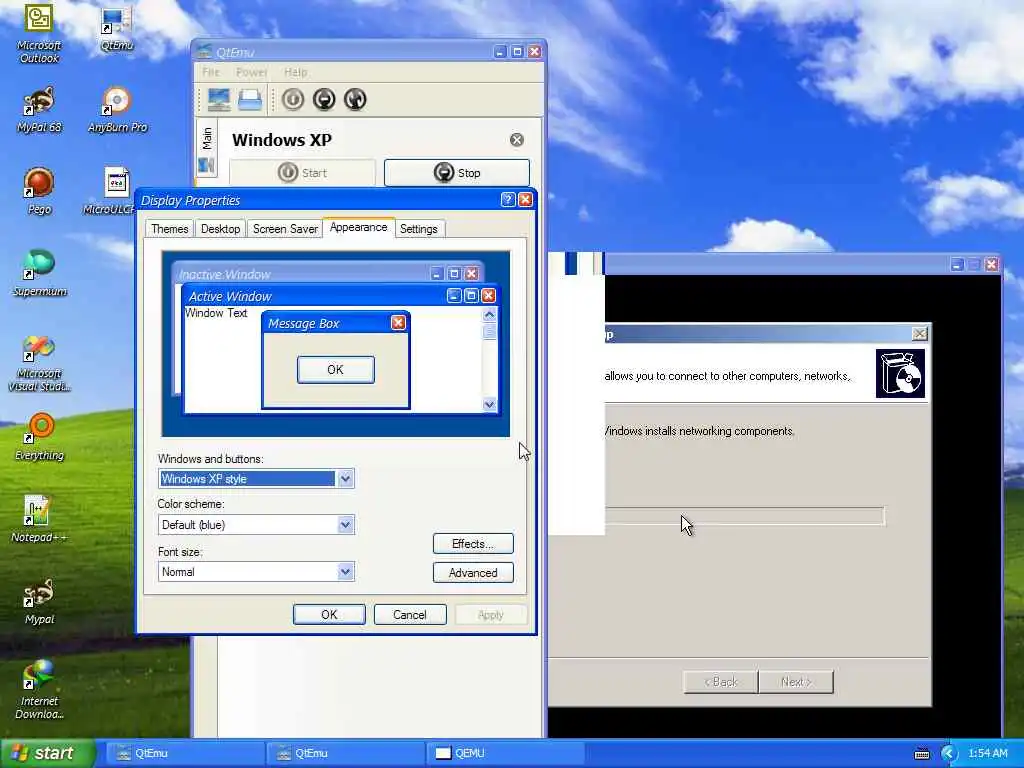
Task: Open the Windows start menu
Action: point(48,754)
